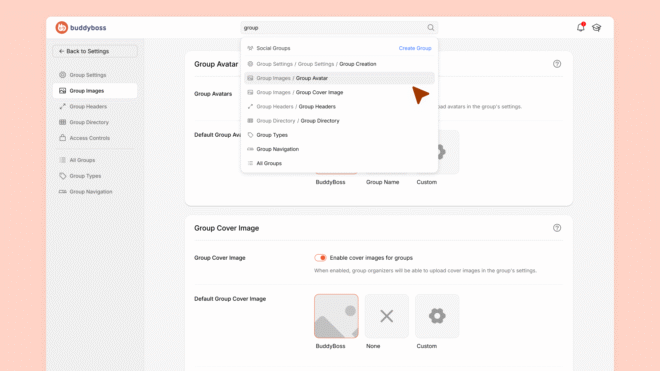The height and width of the screenshot is (371, 660).
Task: Open the notifications bell
Action: pyautogui.click(x=581, y=27)
